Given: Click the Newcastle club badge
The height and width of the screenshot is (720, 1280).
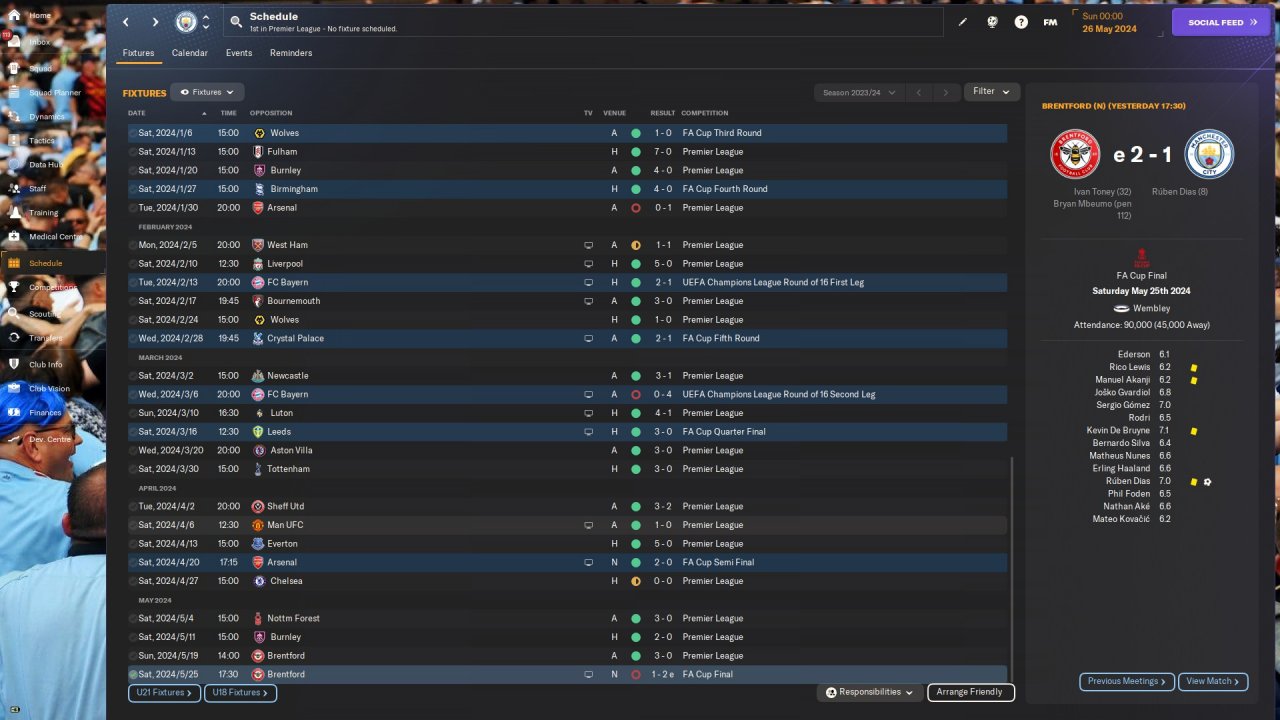Looking at the screenshot, I should point(257,376).
